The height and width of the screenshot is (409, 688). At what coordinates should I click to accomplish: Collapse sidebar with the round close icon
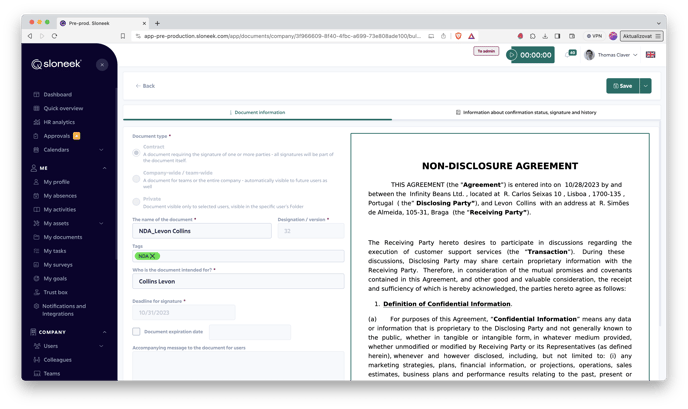[x=102, y=65]
